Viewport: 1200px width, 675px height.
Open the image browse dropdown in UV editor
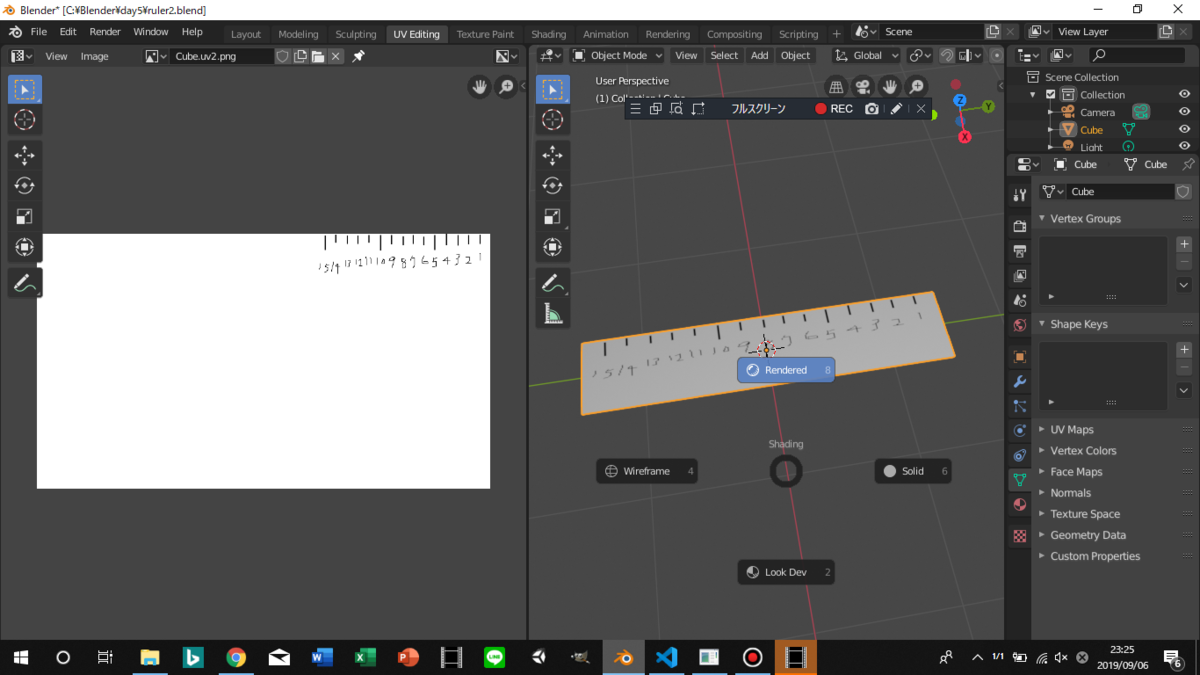pyautogui.click(x=156, y=56)
